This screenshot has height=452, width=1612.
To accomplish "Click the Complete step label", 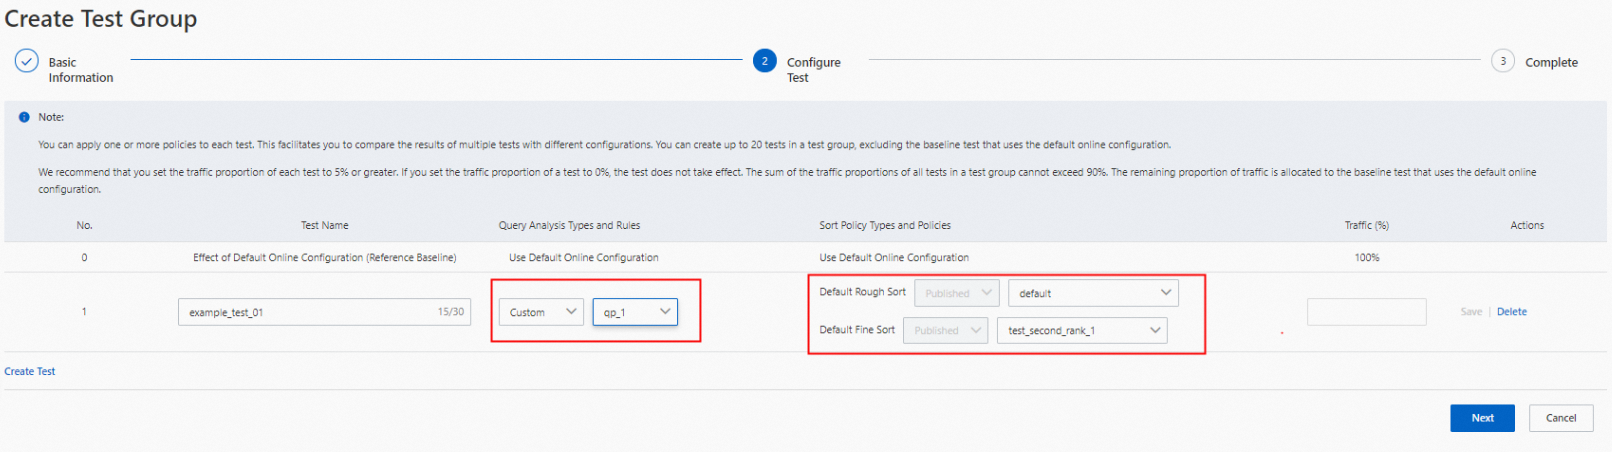I will click(x=1551, y=62).
